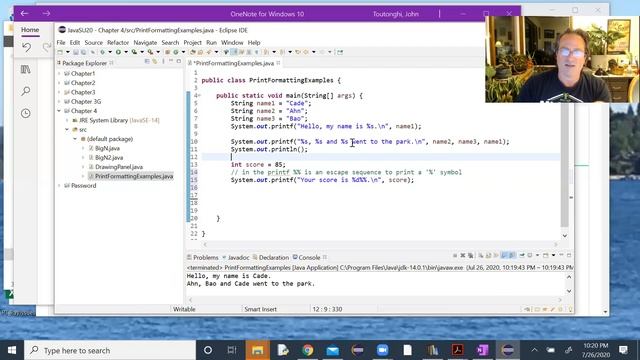
Task: Expand the Password project node
Action: tap(59, 186)
